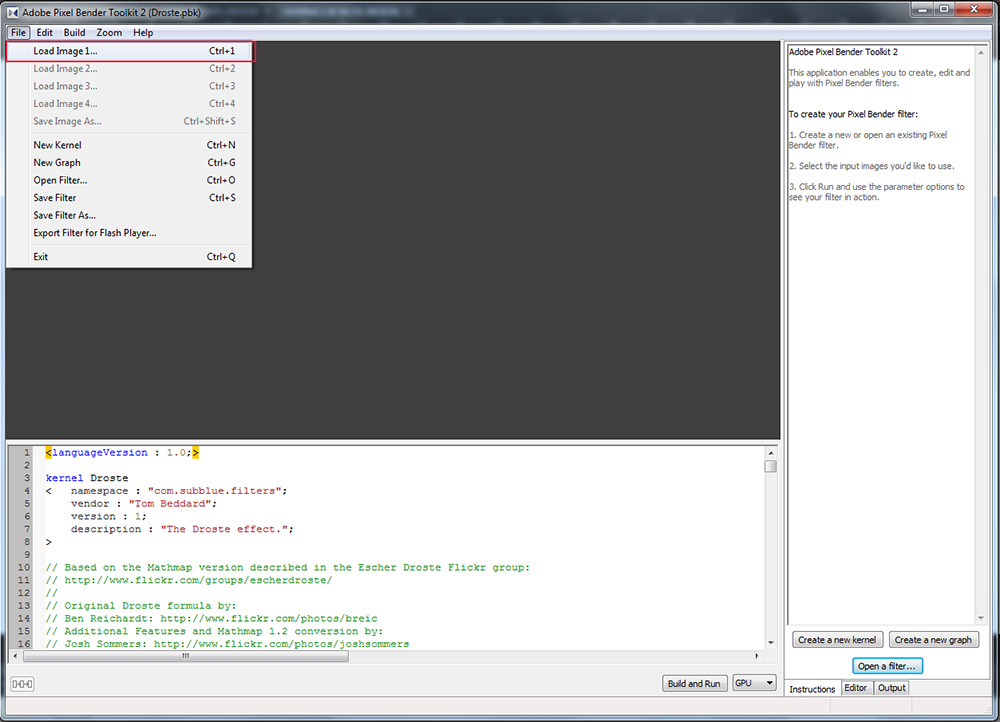Click the 'version : 1;' code line
The width and height of the screenshot is (1000, 722).
(109, 517)
